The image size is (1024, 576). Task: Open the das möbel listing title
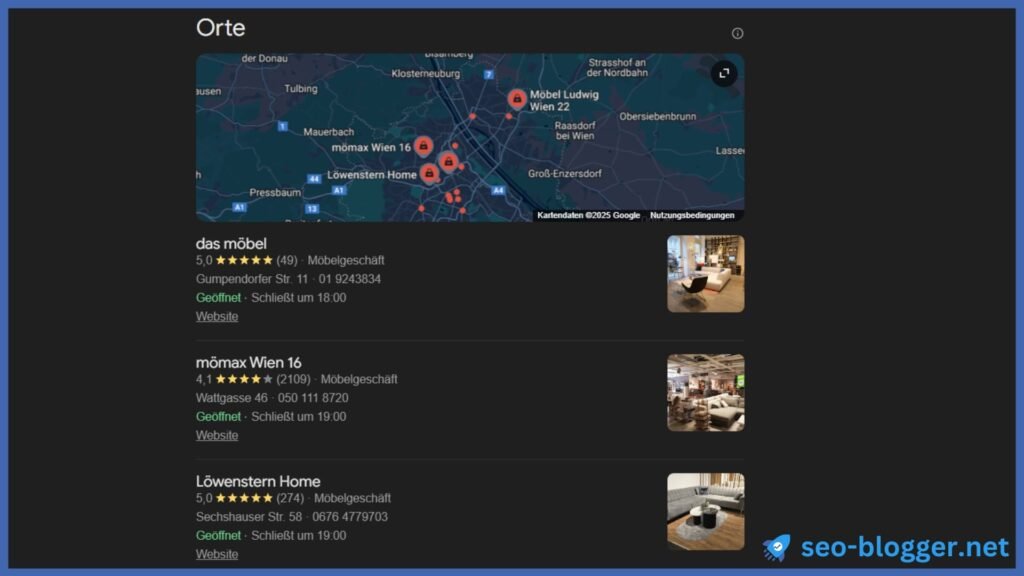click(x=231, y=244)
